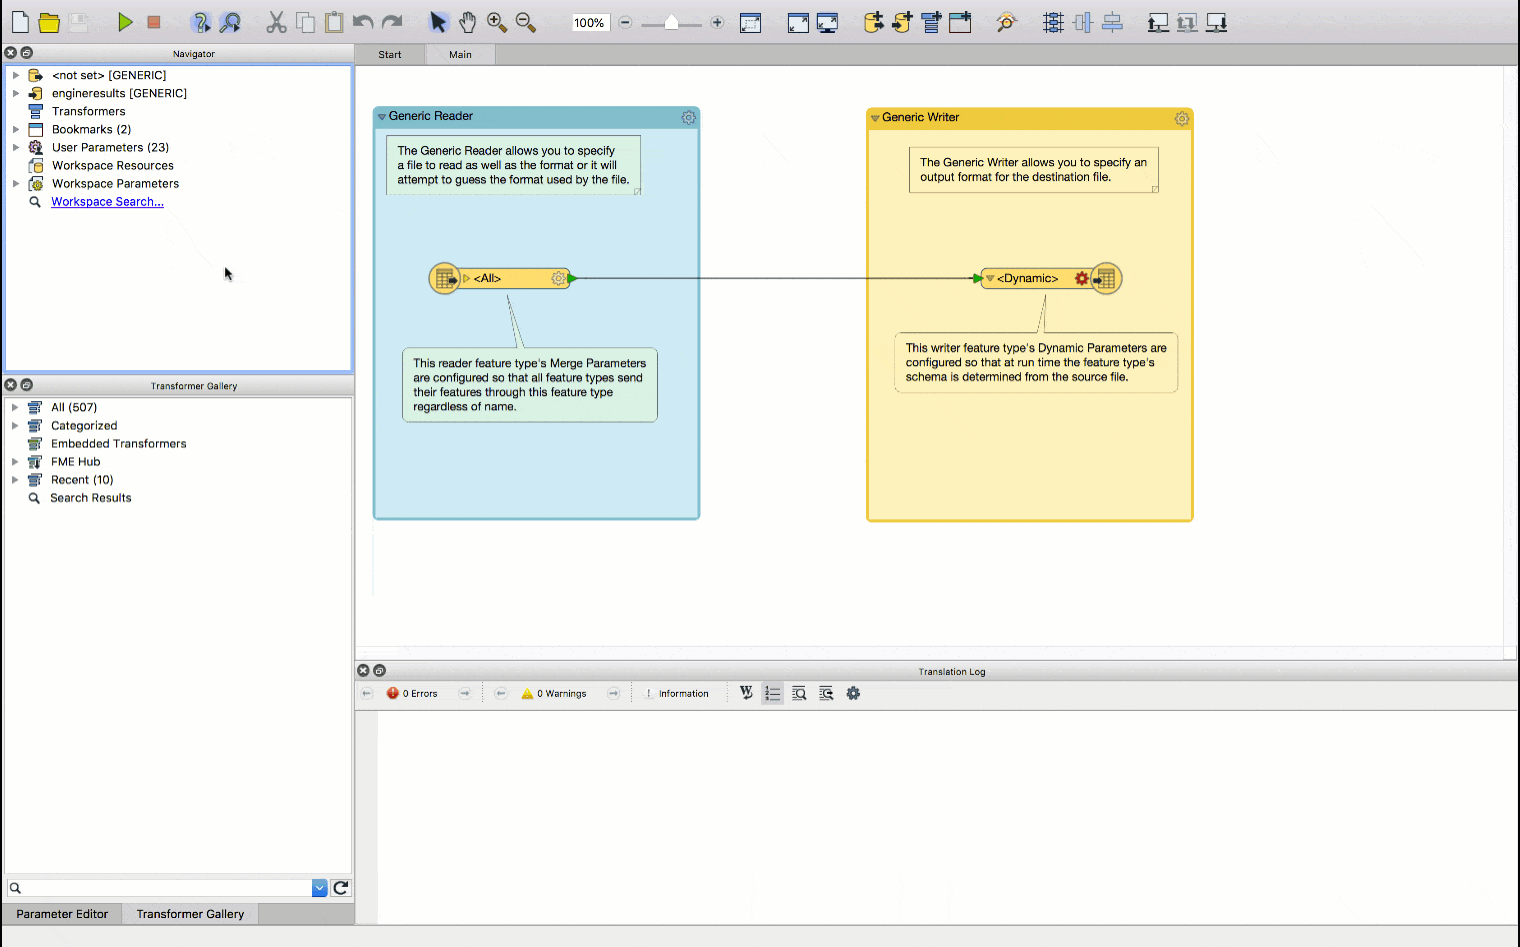
Task: Switch to the Start tab
Action: point(390,55)
